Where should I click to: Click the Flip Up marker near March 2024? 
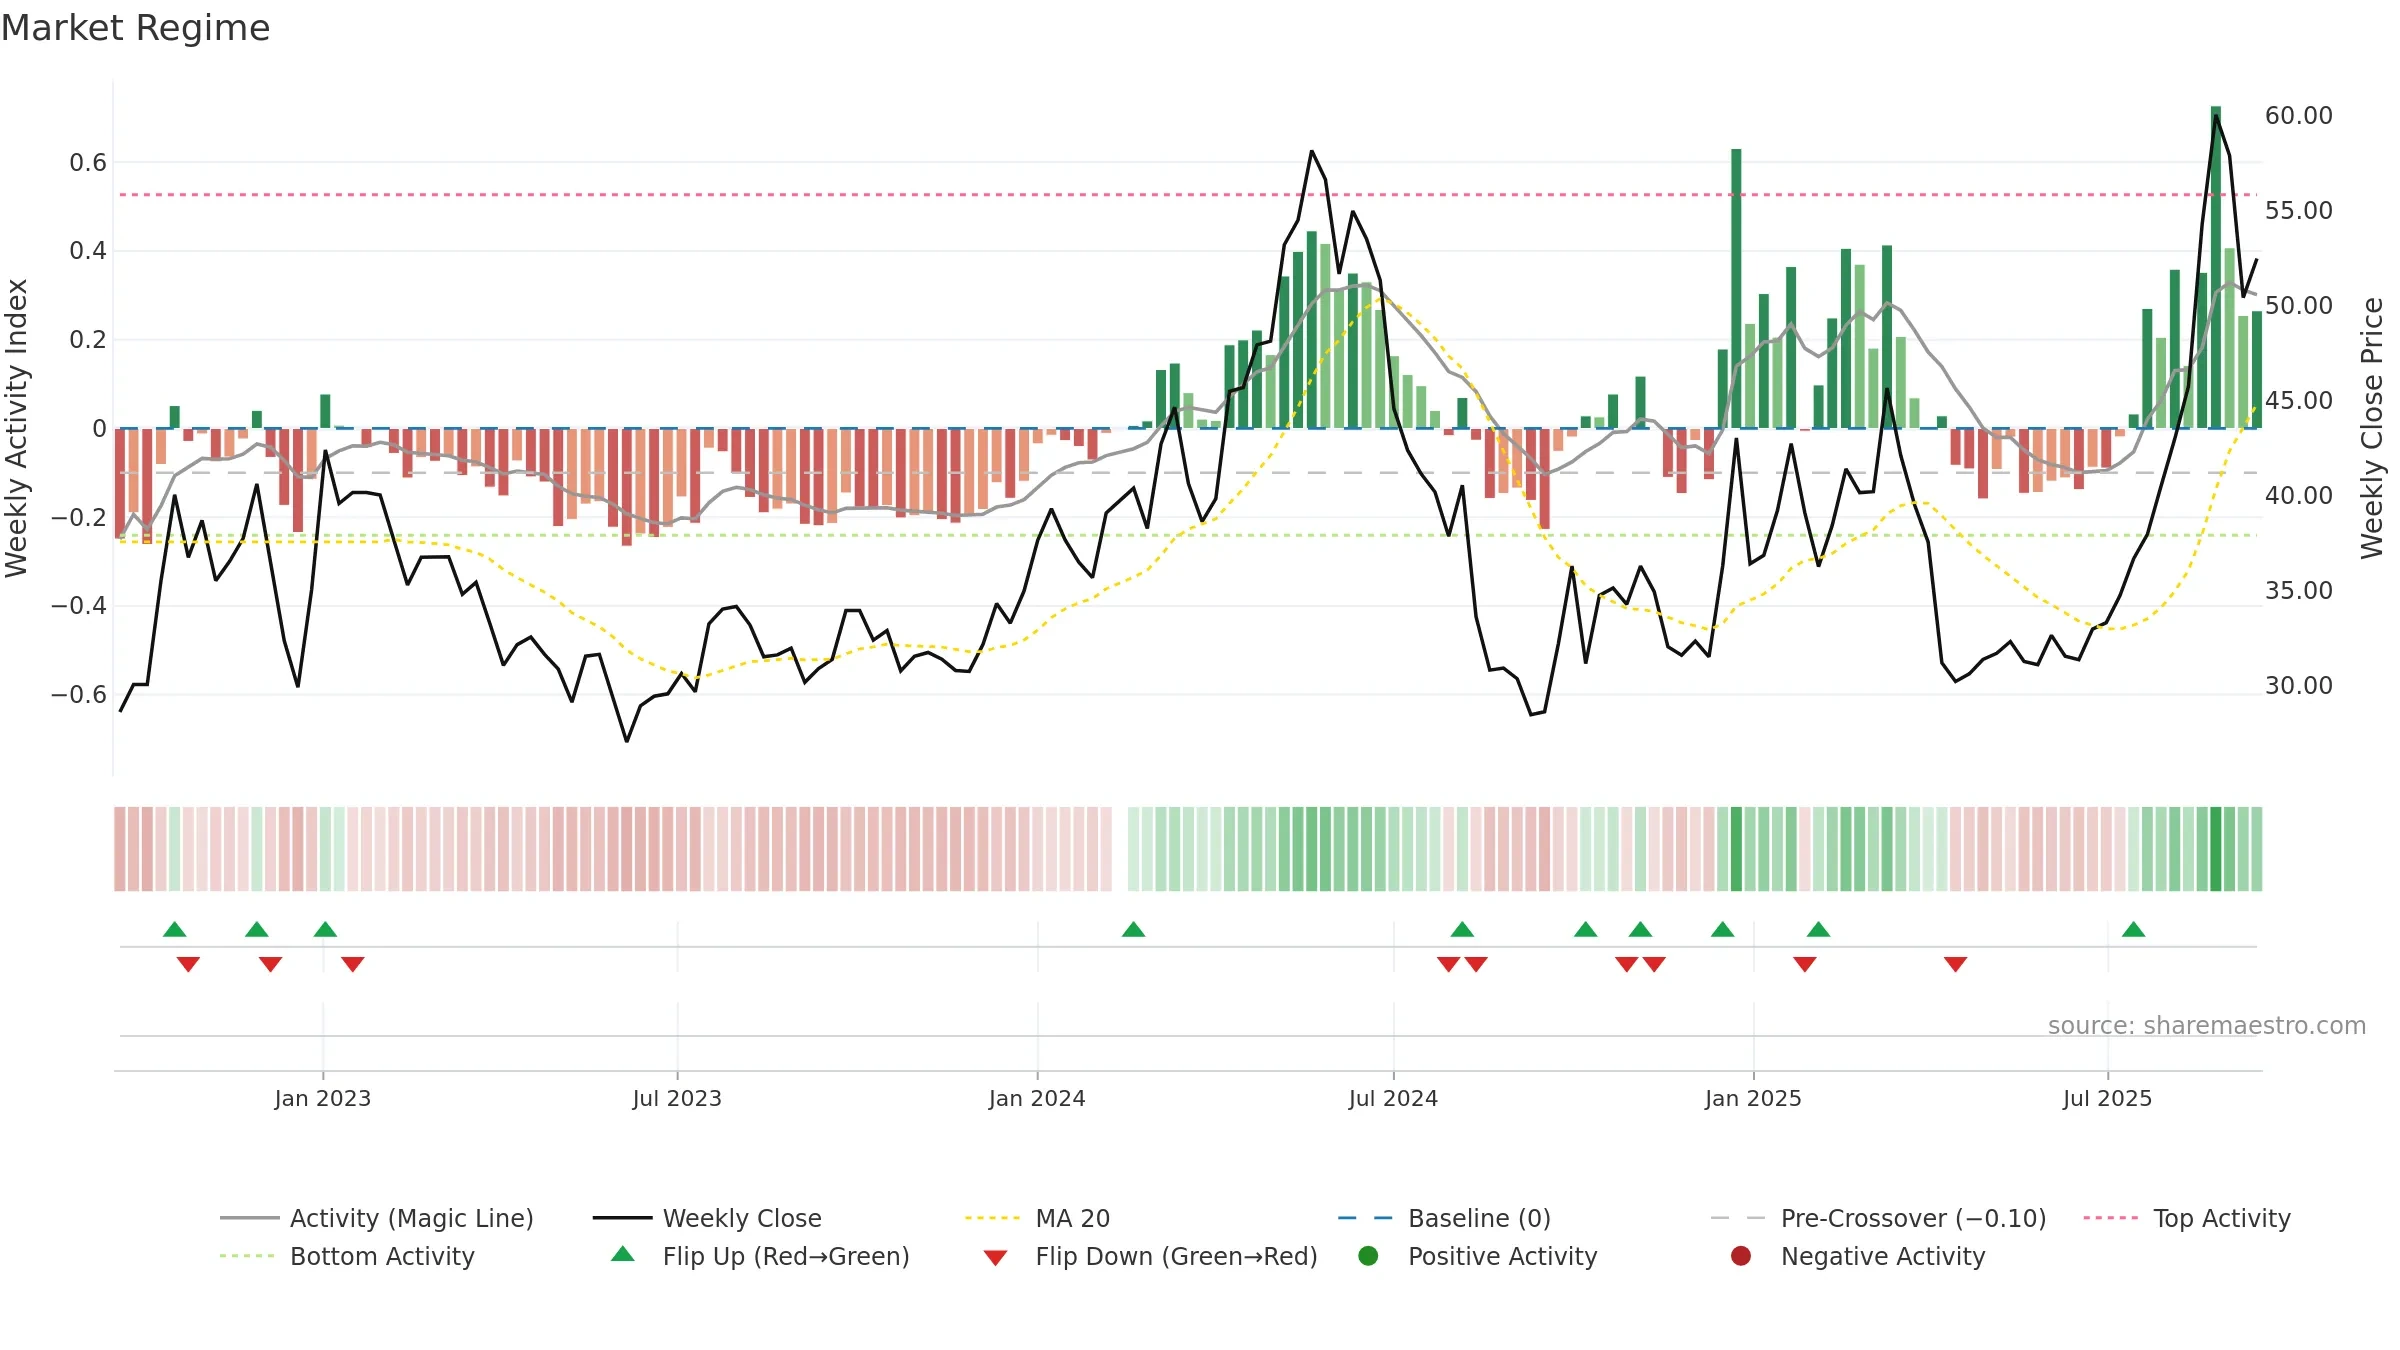1133,929
